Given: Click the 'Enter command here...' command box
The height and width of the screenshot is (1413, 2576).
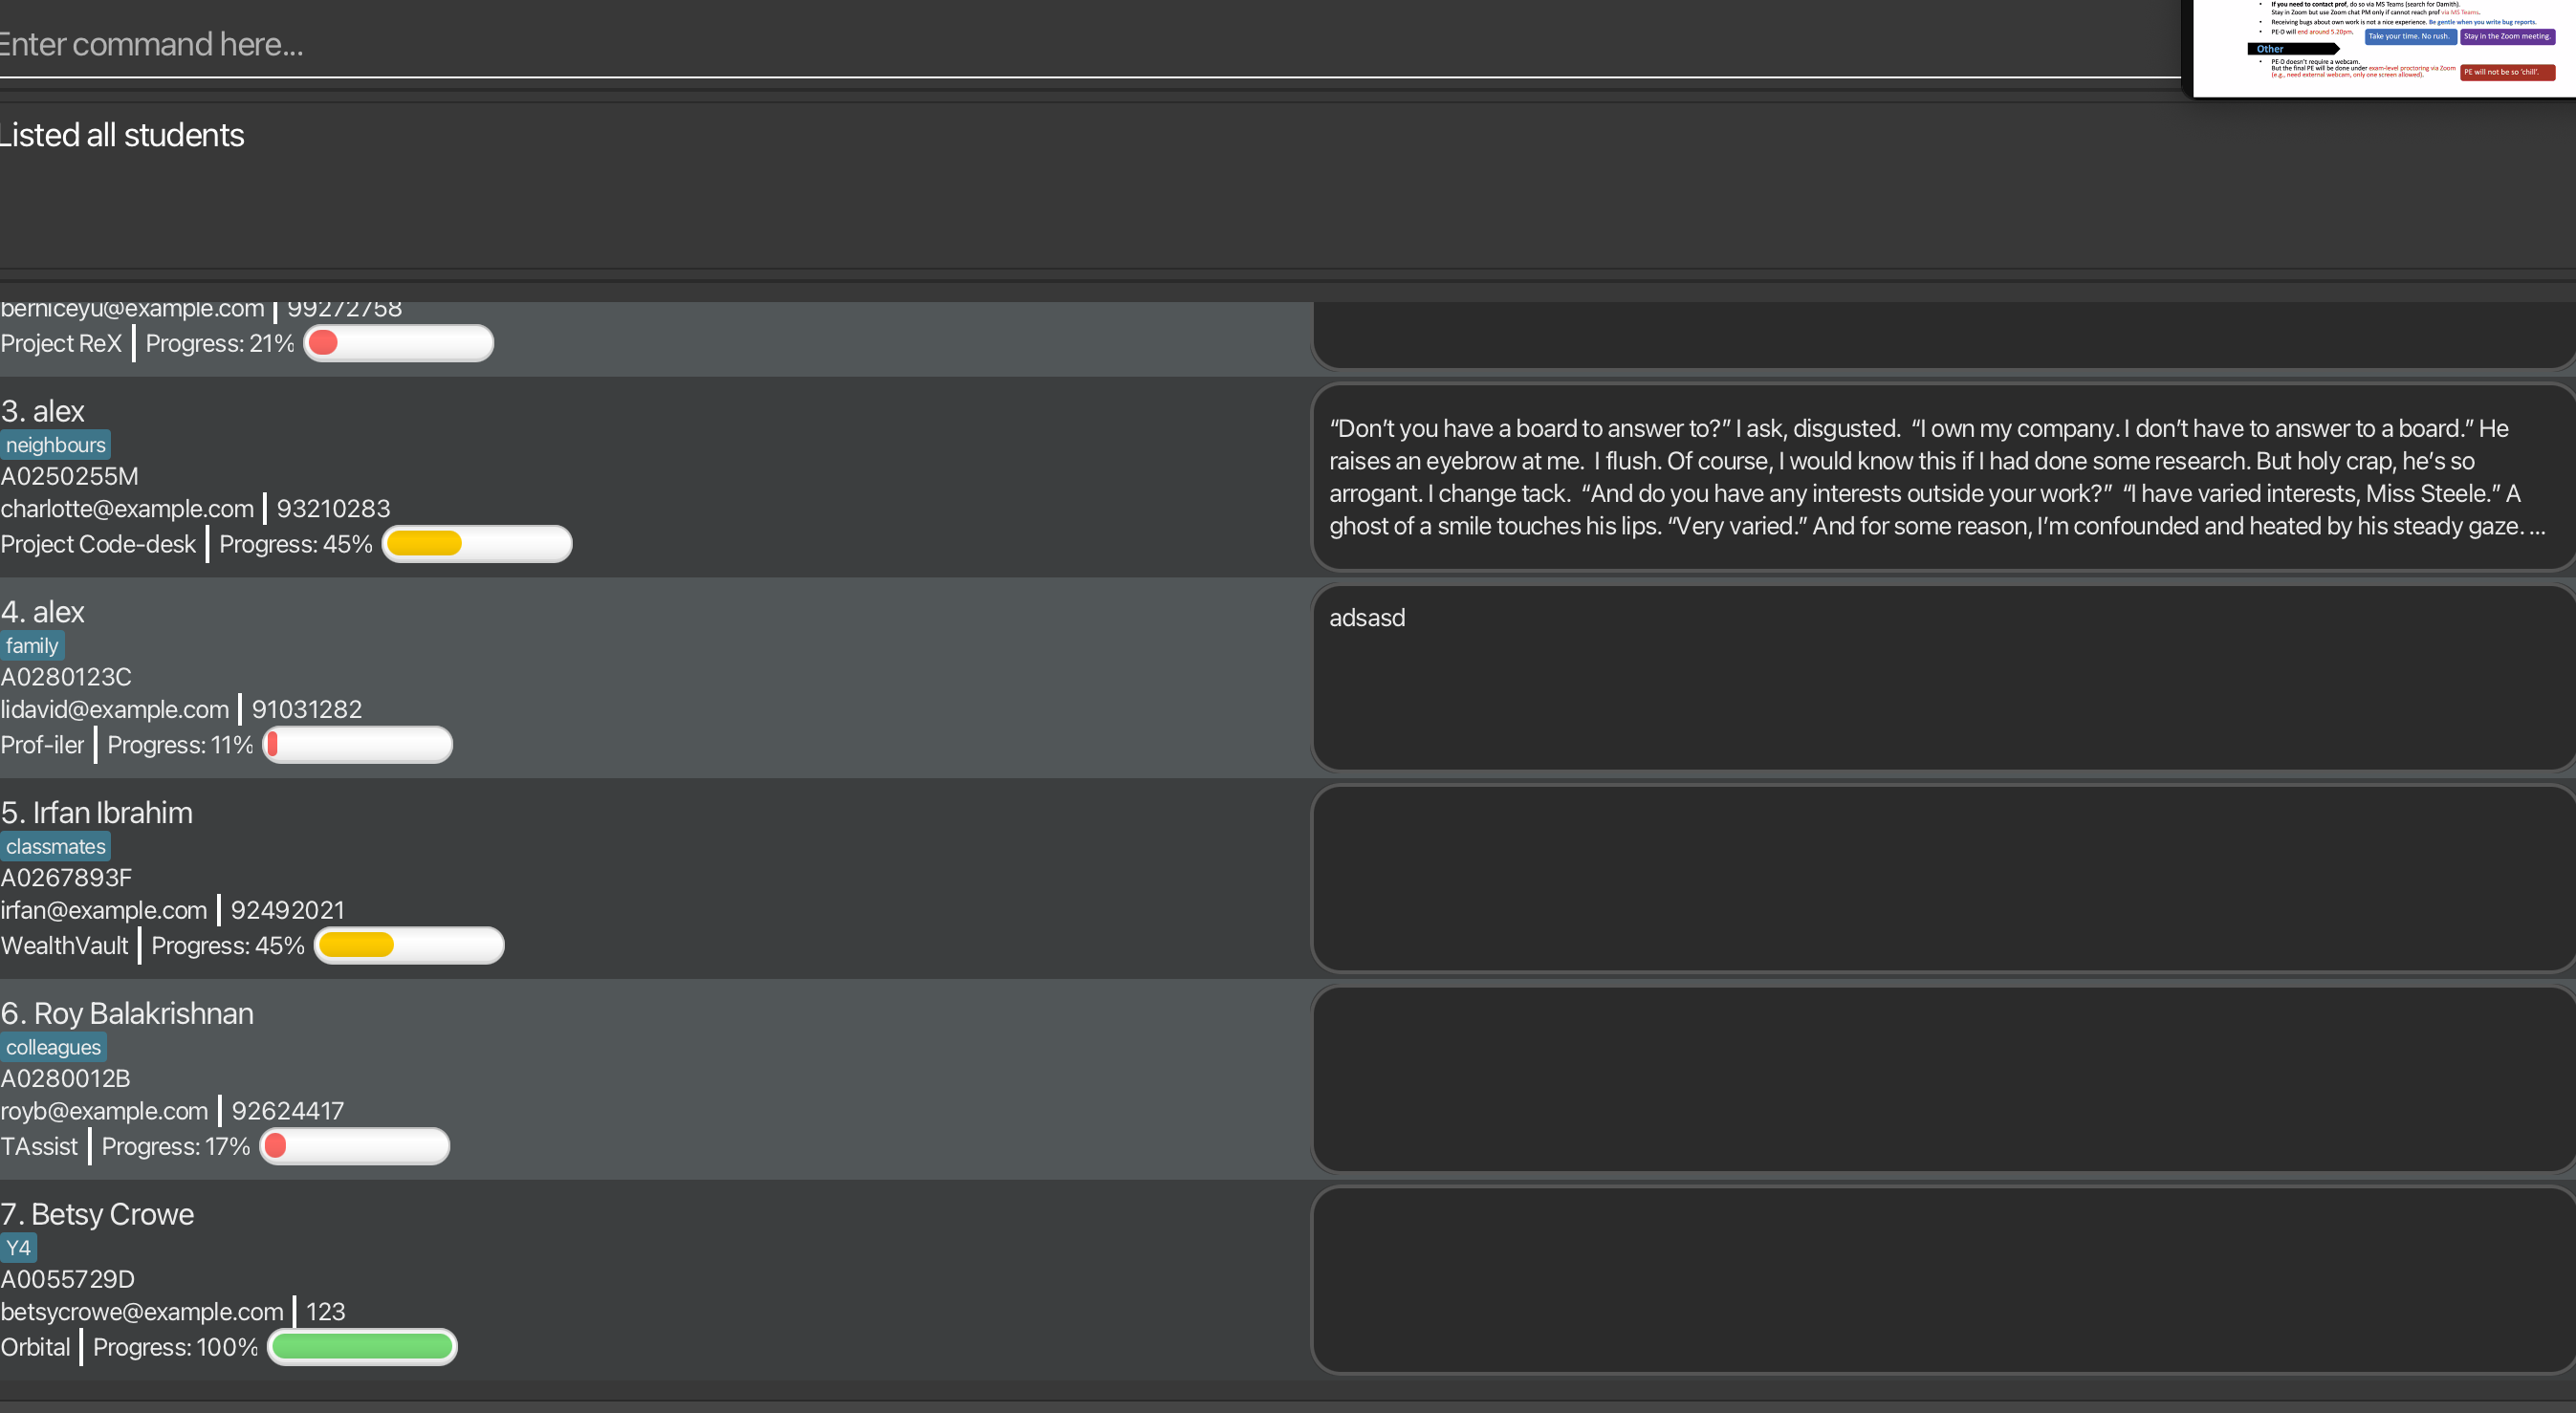Looking at the screenshot, I should click(x=1088, y=44).
